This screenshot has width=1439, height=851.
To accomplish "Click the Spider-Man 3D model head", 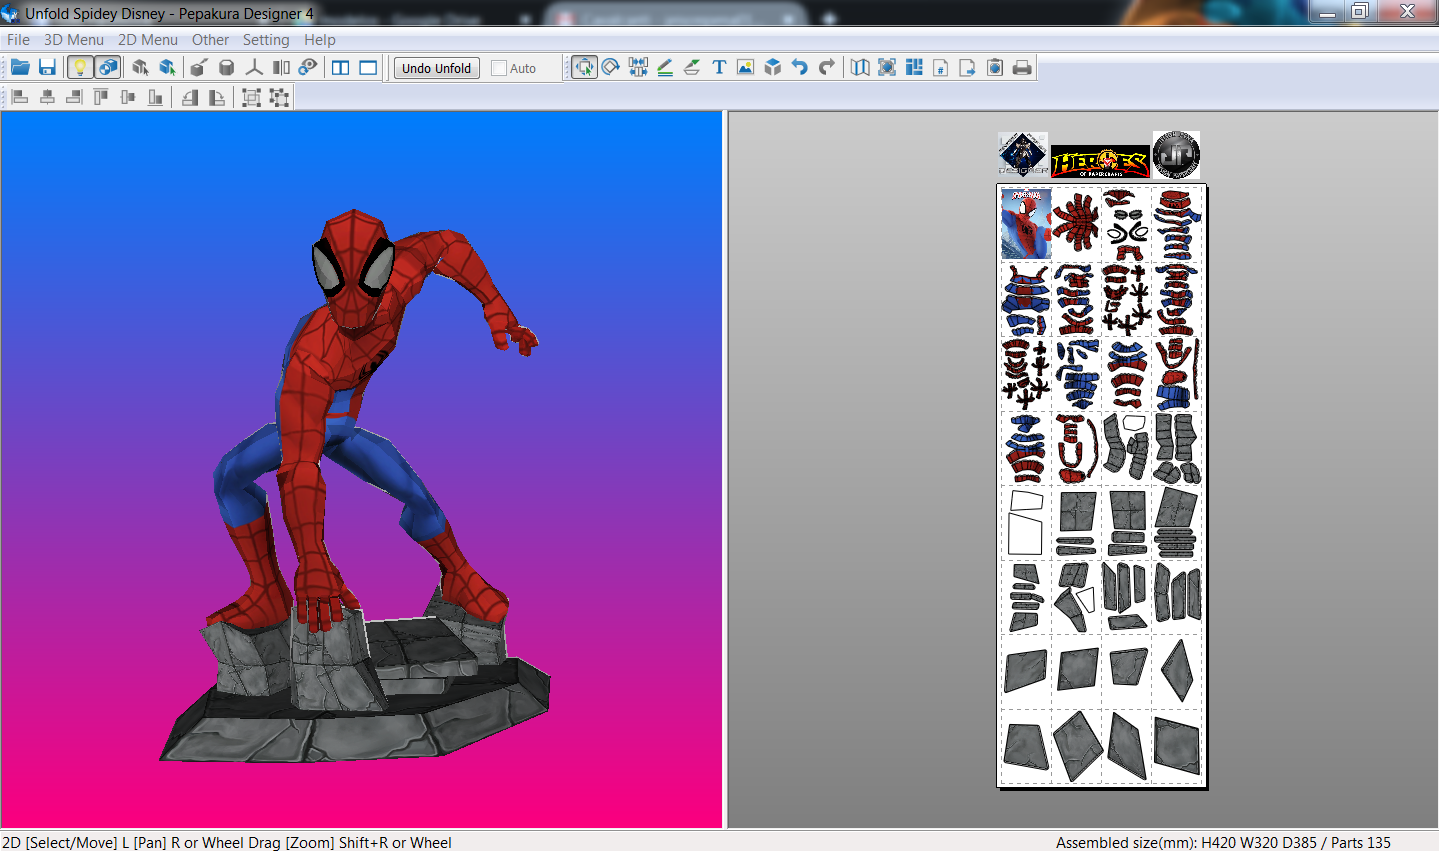I will tap(354, 268).
